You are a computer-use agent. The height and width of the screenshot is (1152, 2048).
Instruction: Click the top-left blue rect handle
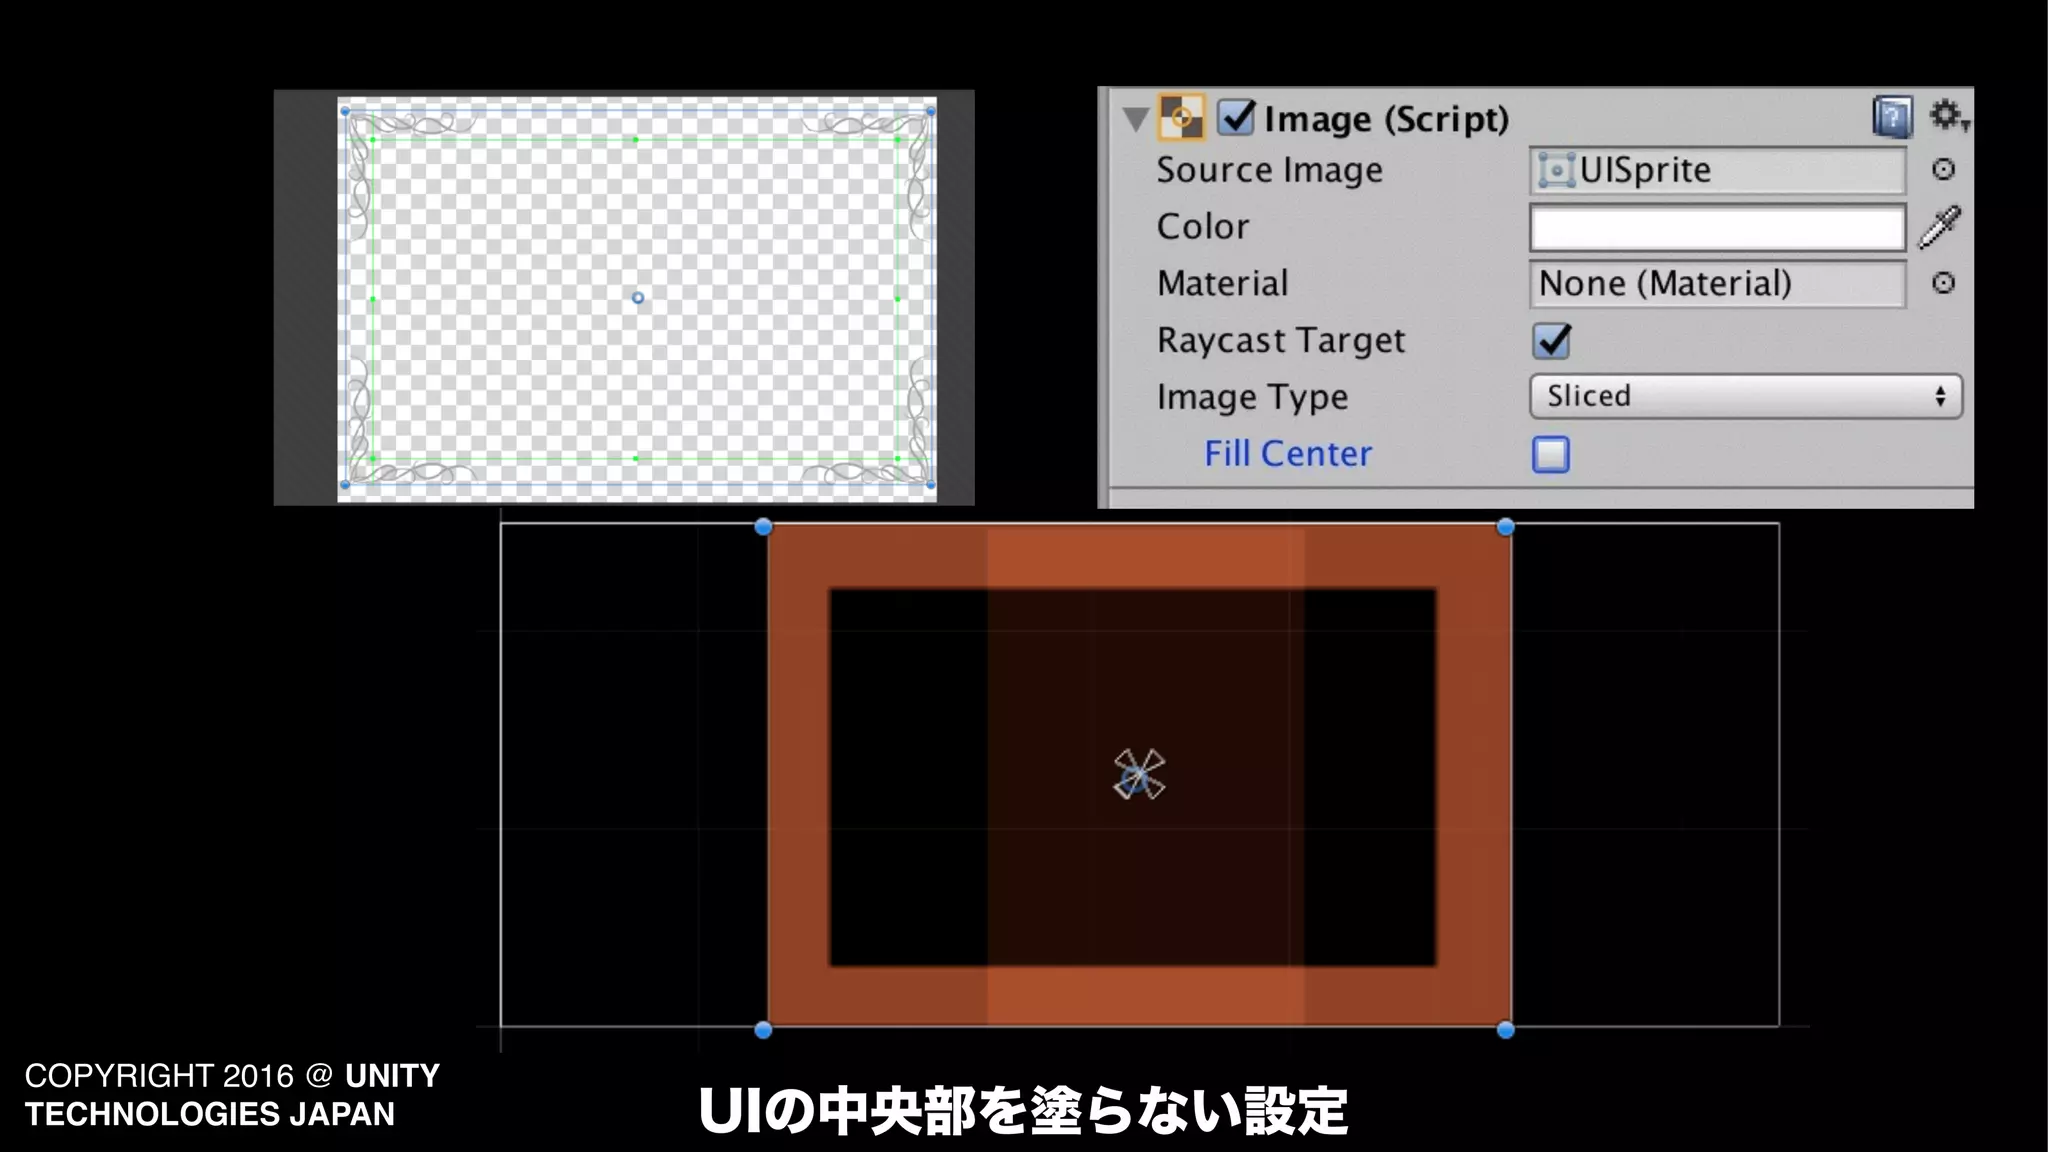click(x=763, y=527)
